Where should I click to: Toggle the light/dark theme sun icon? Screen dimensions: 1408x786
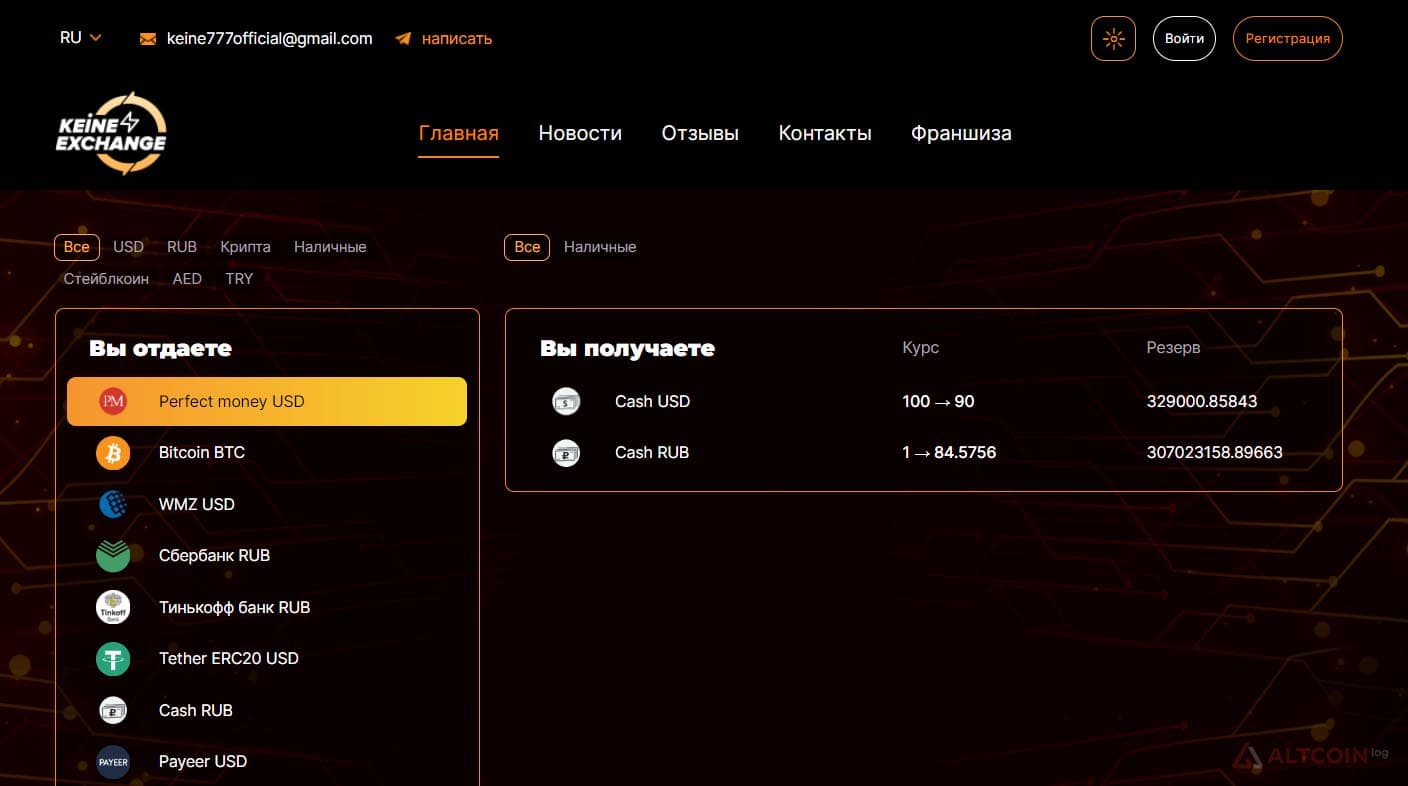[x=1113, y=39]
